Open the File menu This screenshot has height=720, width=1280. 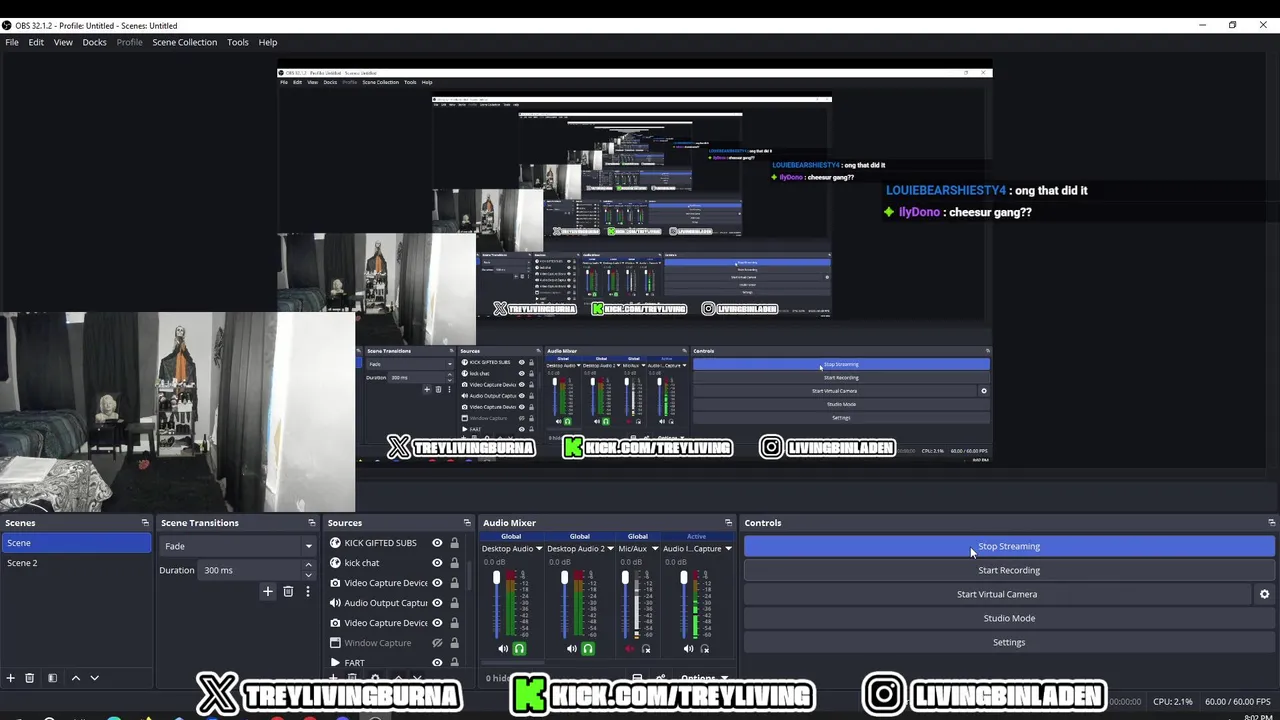(12, 42)
